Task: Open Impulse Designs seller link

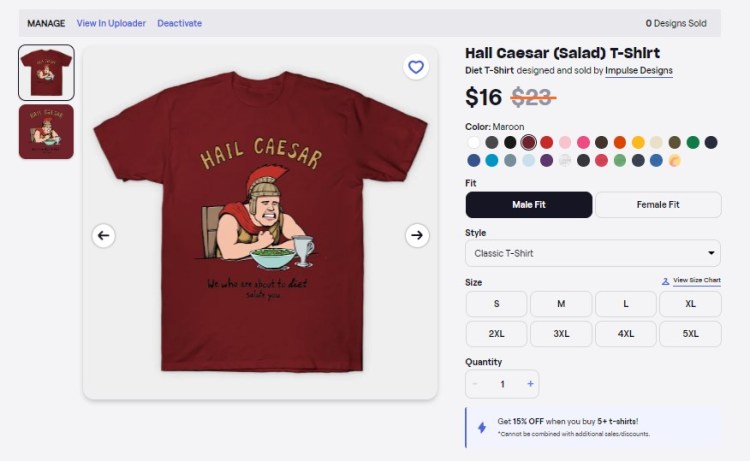Action: [x=639, y=71]
